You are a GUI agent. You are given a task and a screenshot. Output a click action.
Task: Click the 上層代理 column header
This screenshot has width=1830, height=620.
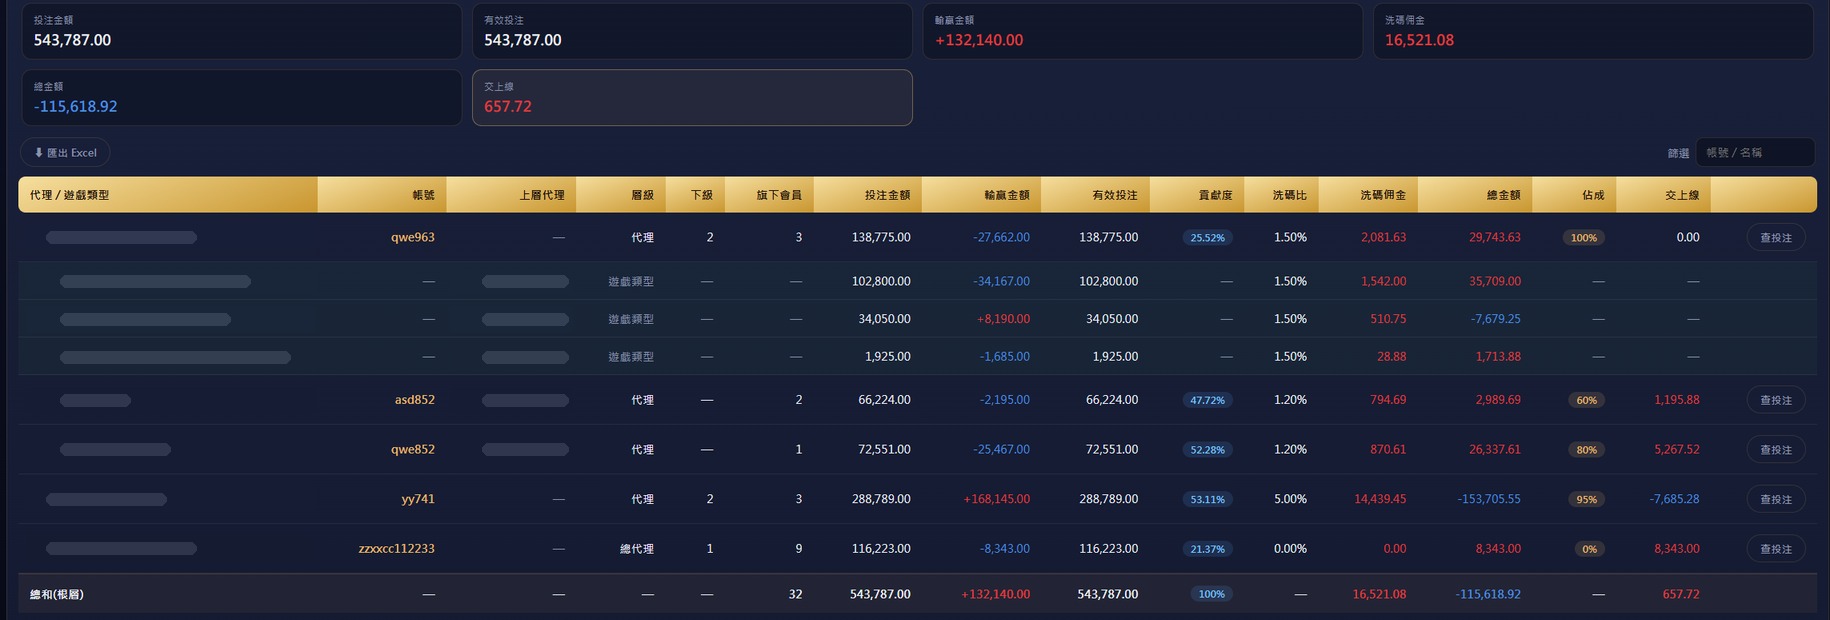click(x=511, y=195)
